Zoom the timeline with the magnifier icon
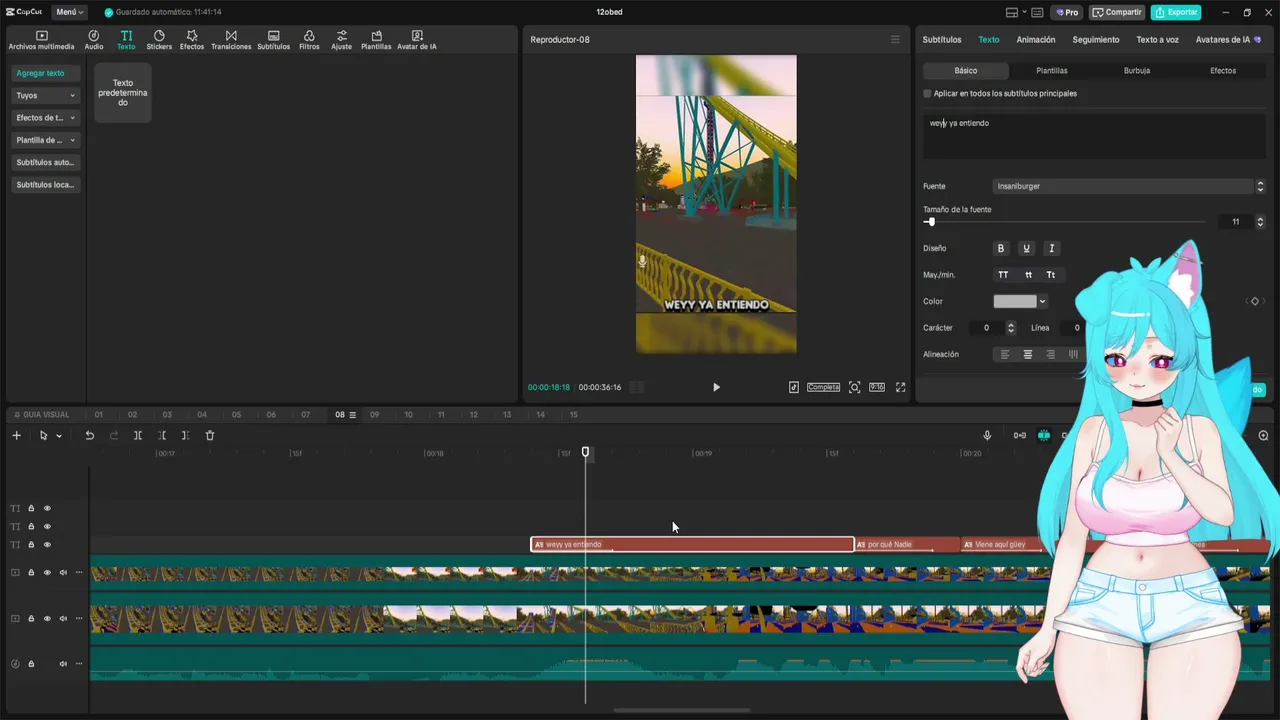This screenshot has height=720, width=1280. coord(1263,436)
